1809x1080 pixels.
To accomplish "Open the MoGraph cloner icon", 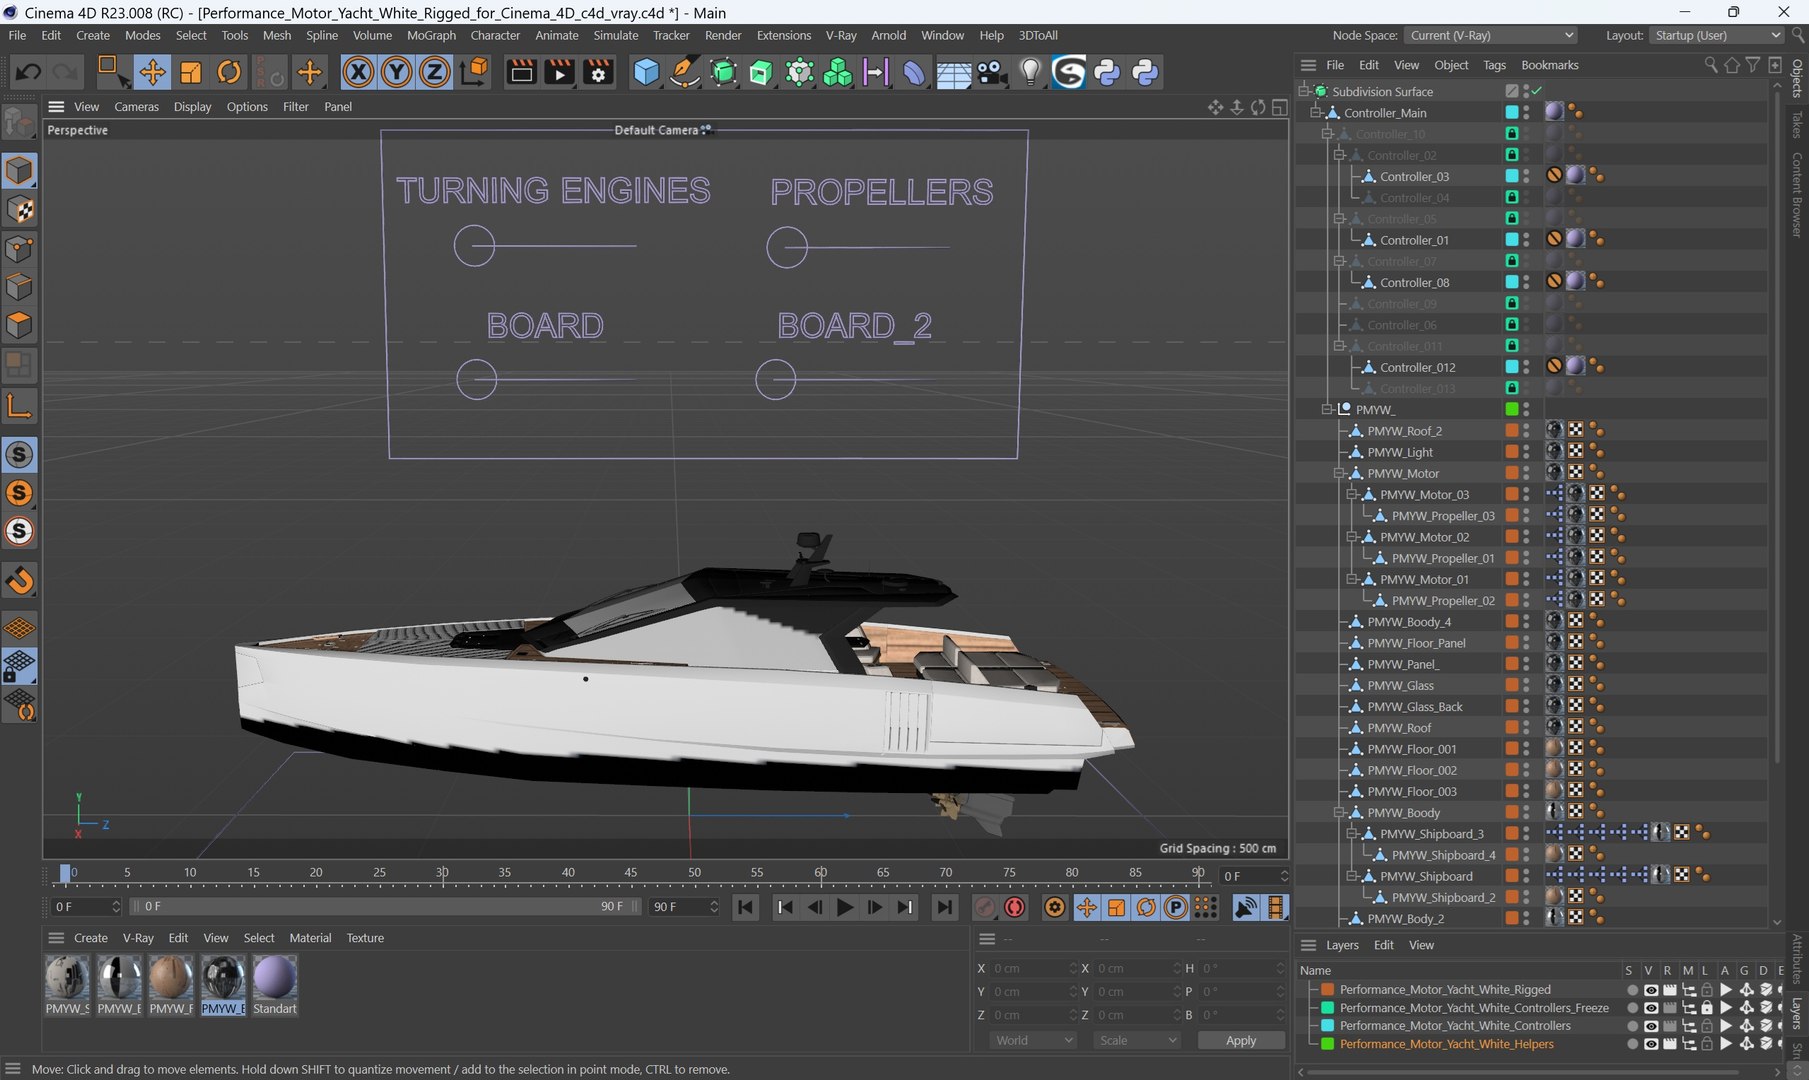I will point(837,72).
